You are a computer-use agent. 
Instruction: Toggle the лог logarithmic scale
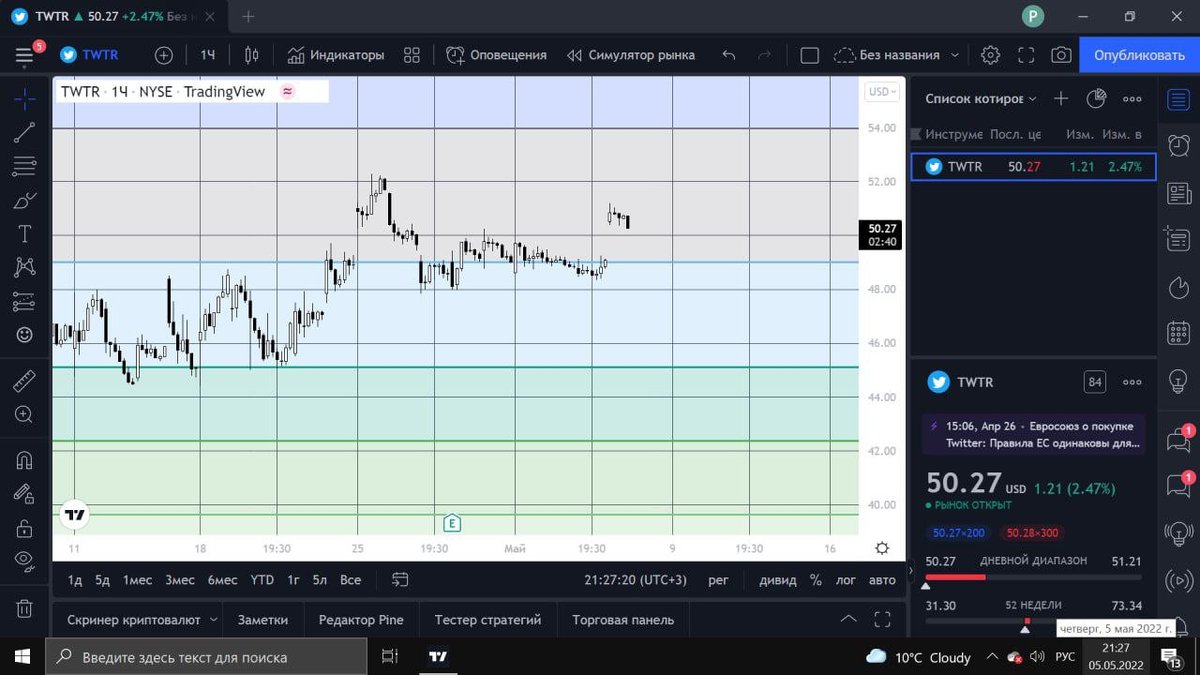pos(846,580)
